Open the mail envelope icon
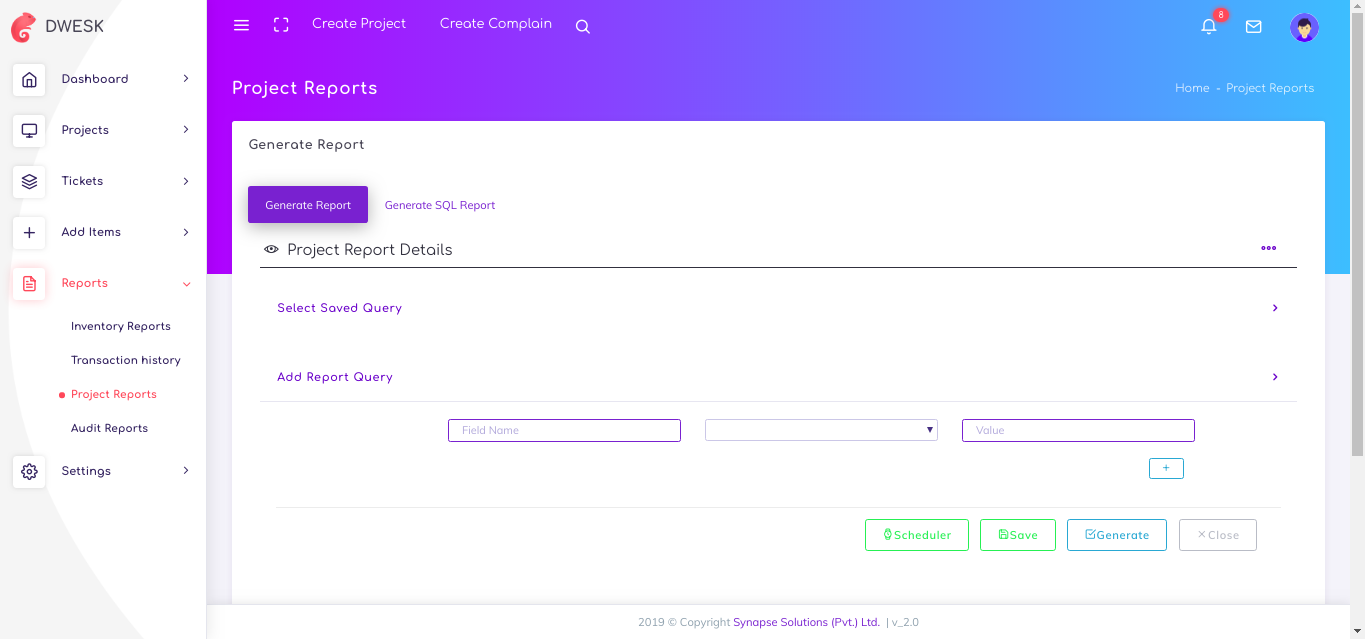The width and height of the screenshot is (1365, 639). coord(1253,27)
